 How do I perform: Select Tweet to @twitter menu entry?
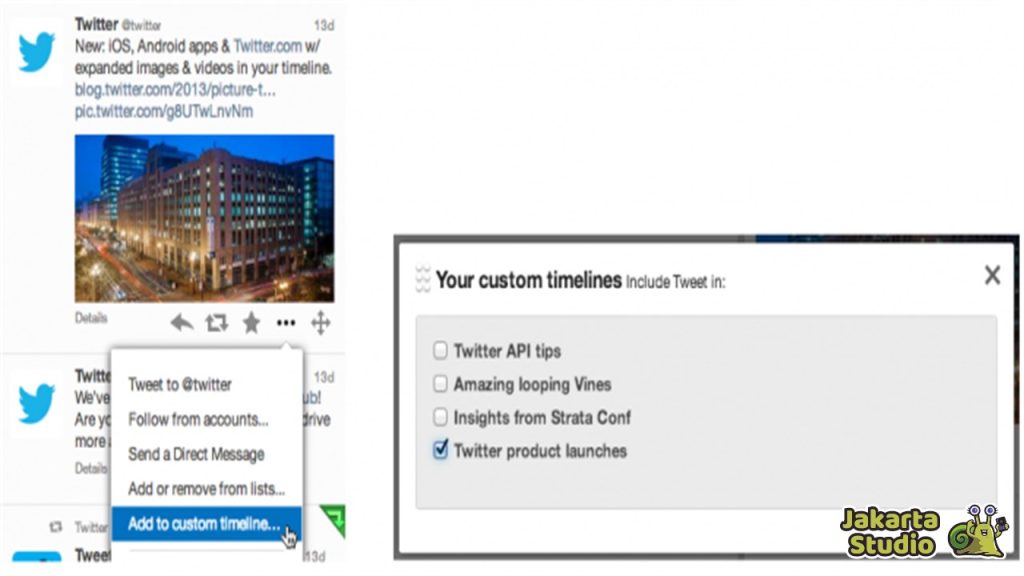click(180, 385)
